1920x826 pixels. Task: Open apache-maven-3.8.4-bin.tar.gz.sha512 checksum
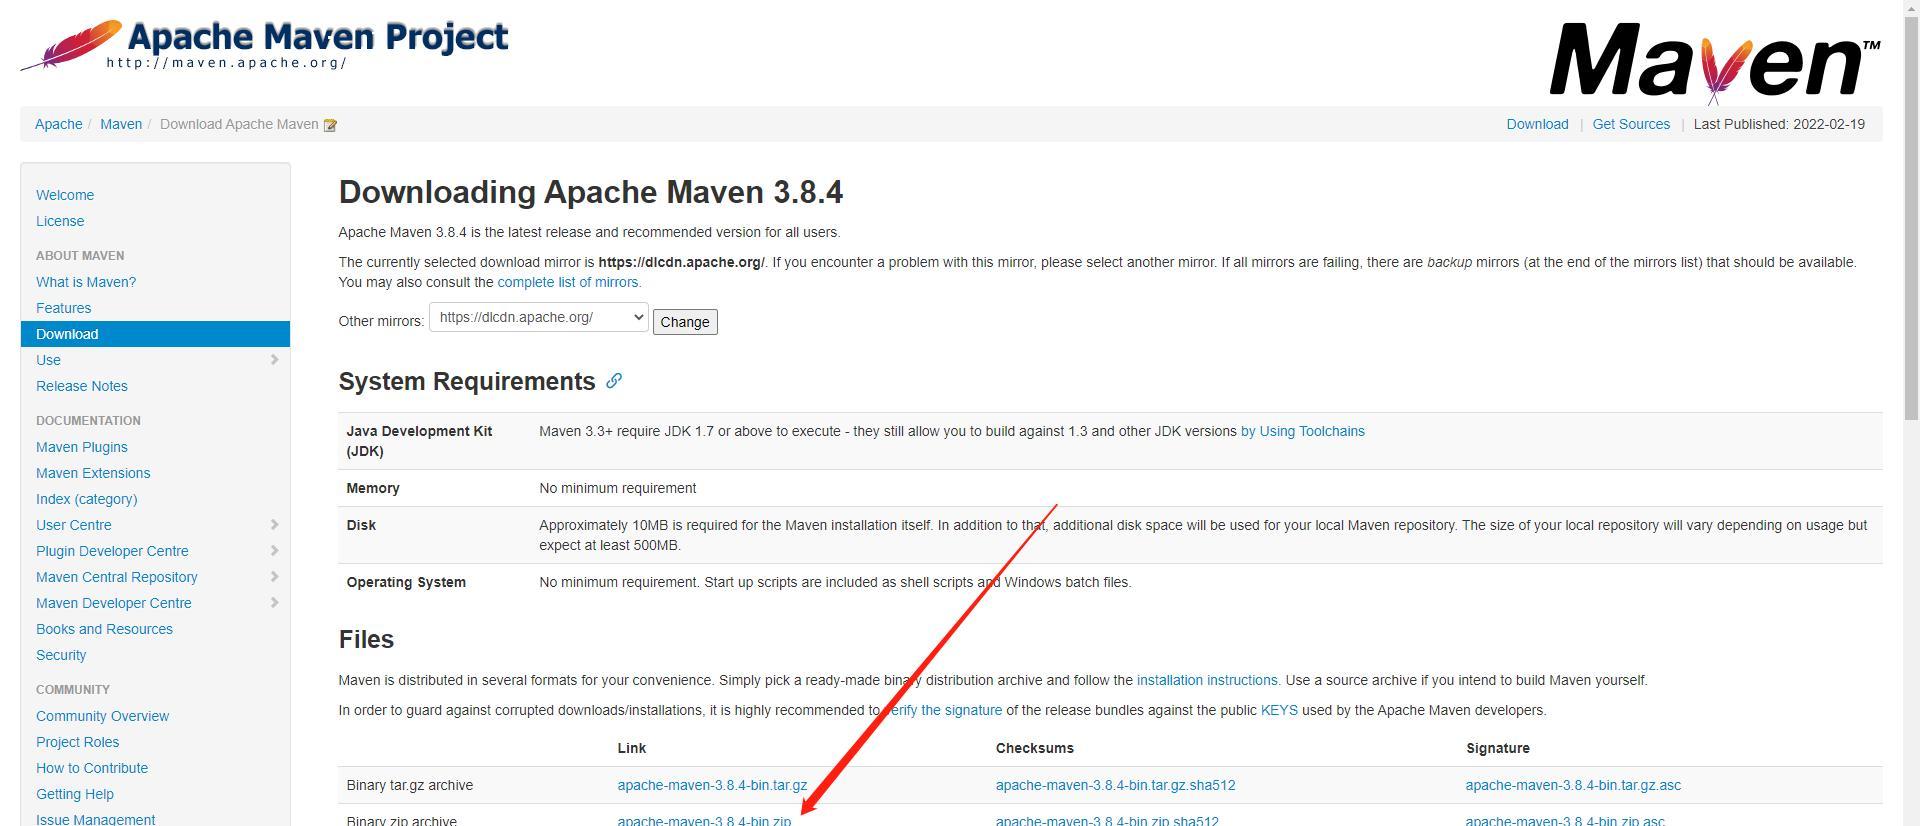[x=1115, y=785]
